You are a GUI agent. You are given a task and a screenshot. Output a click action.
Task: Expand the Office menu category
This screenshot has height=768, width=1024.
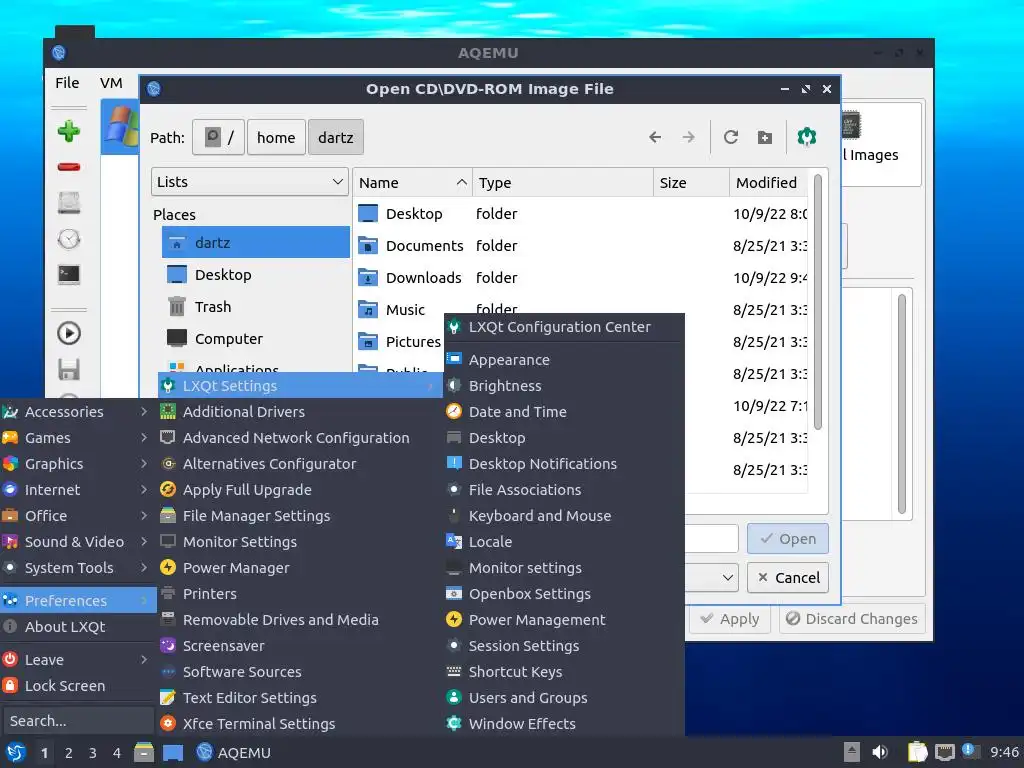tap(77, 516)
